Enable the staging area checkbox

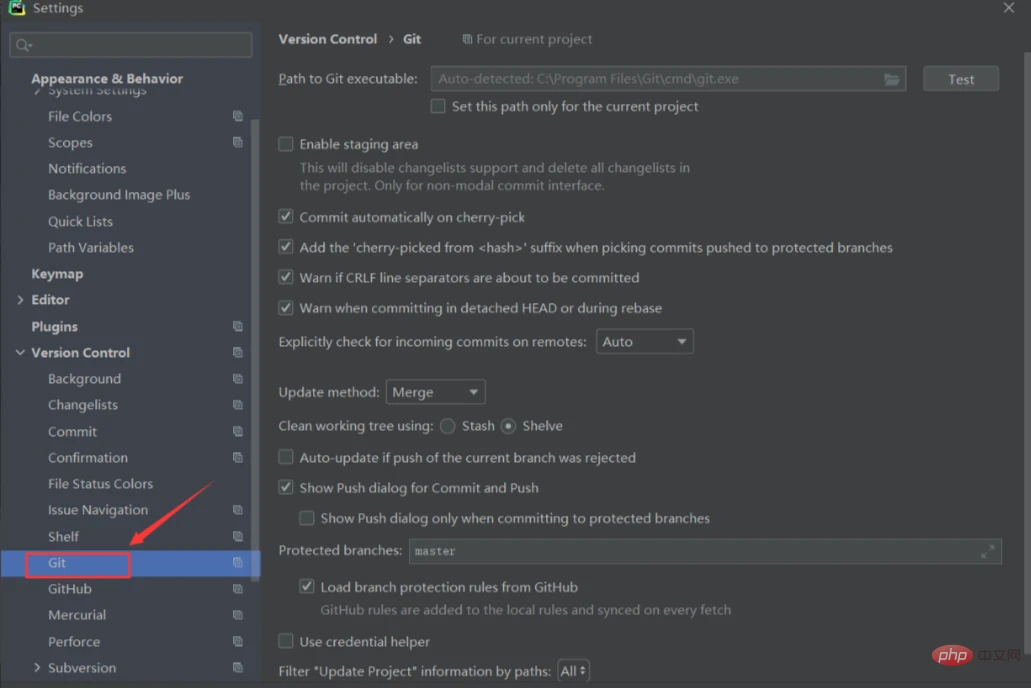286,144
